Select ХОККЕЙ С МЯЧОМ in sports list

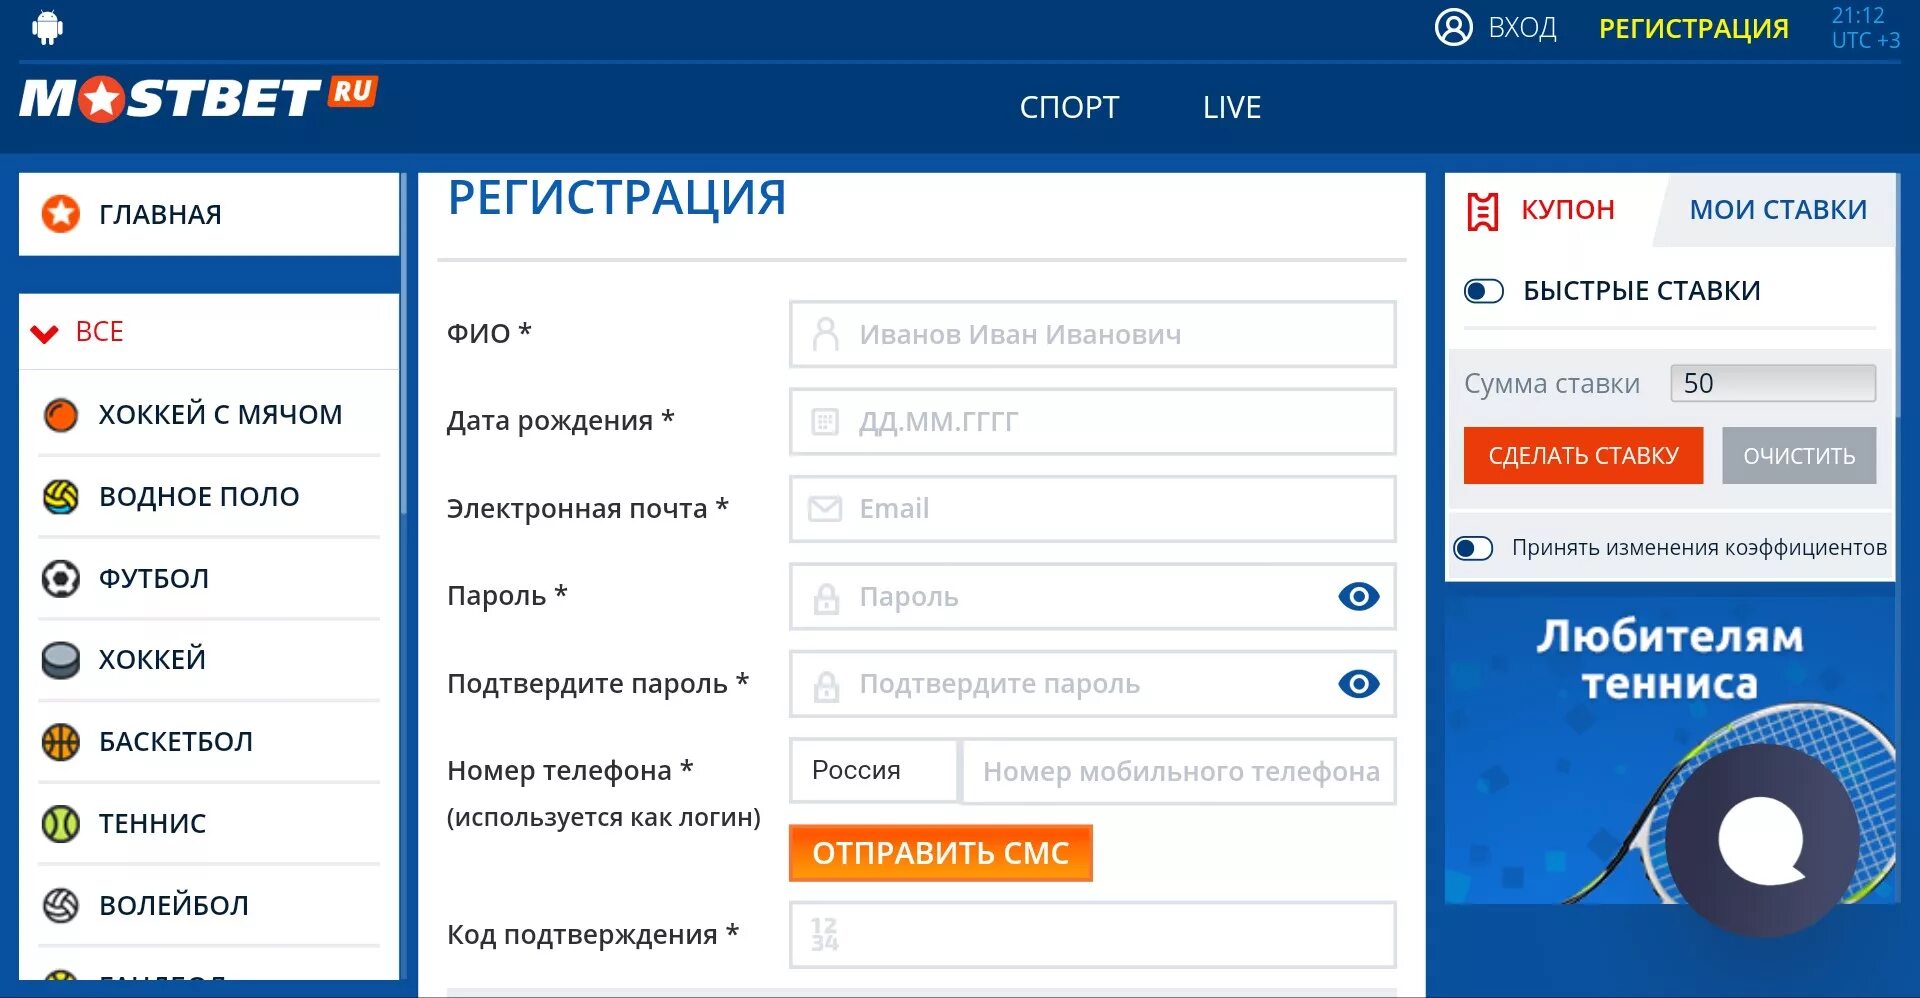click(209, 414)
